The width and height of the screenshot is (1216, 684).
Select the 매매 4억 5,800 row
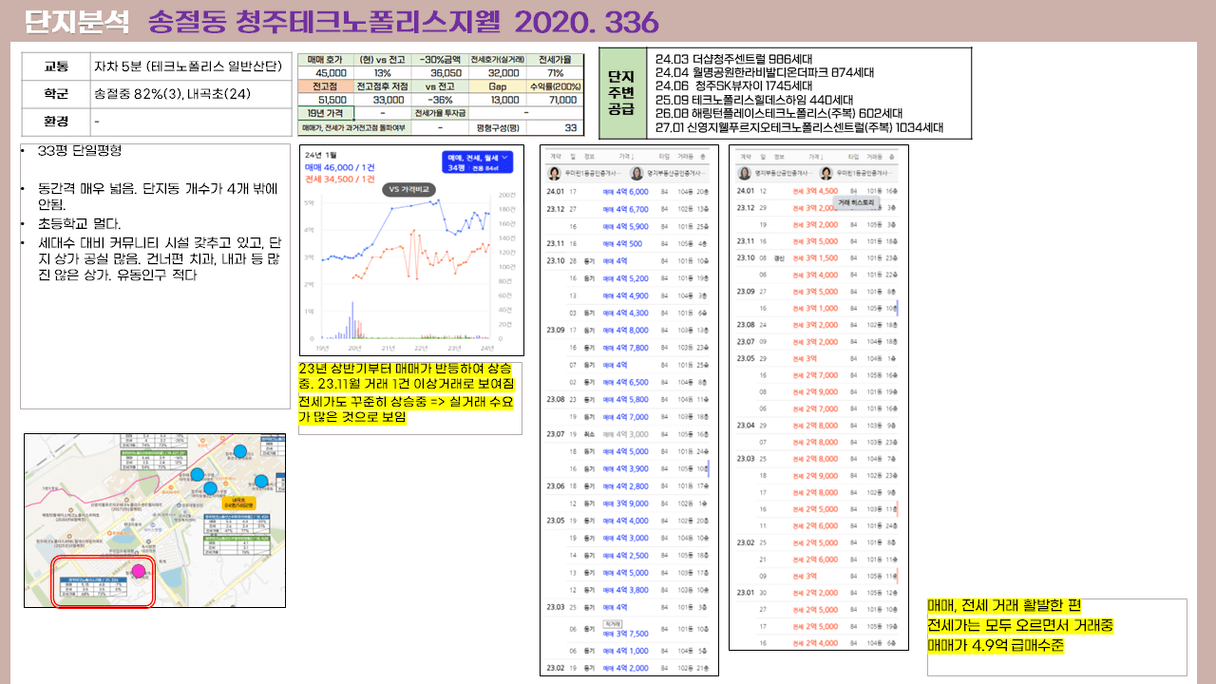pos(627,399)
